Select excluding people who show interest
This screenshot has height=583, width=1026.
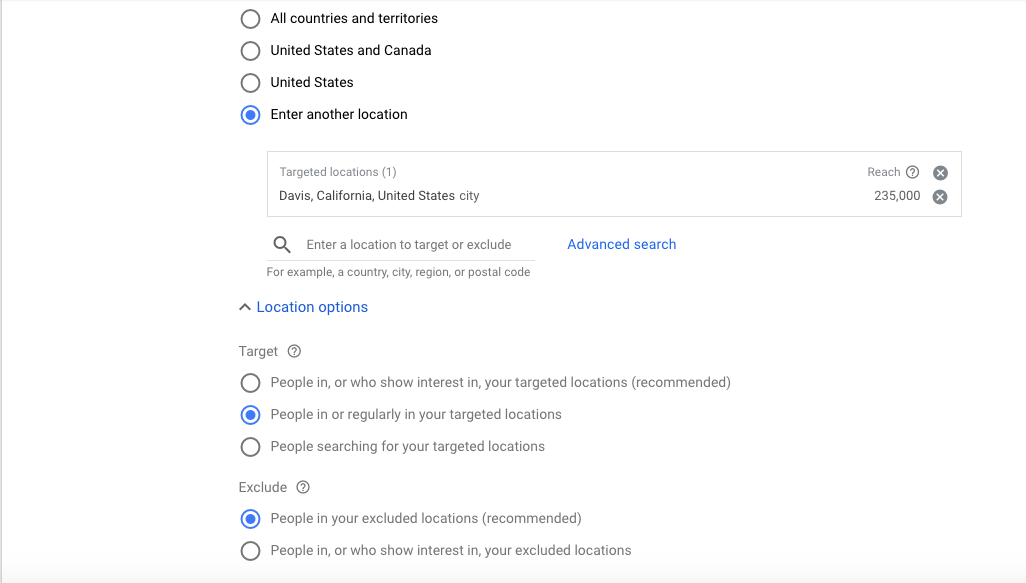pyautogui.click(x=250, y=550)
